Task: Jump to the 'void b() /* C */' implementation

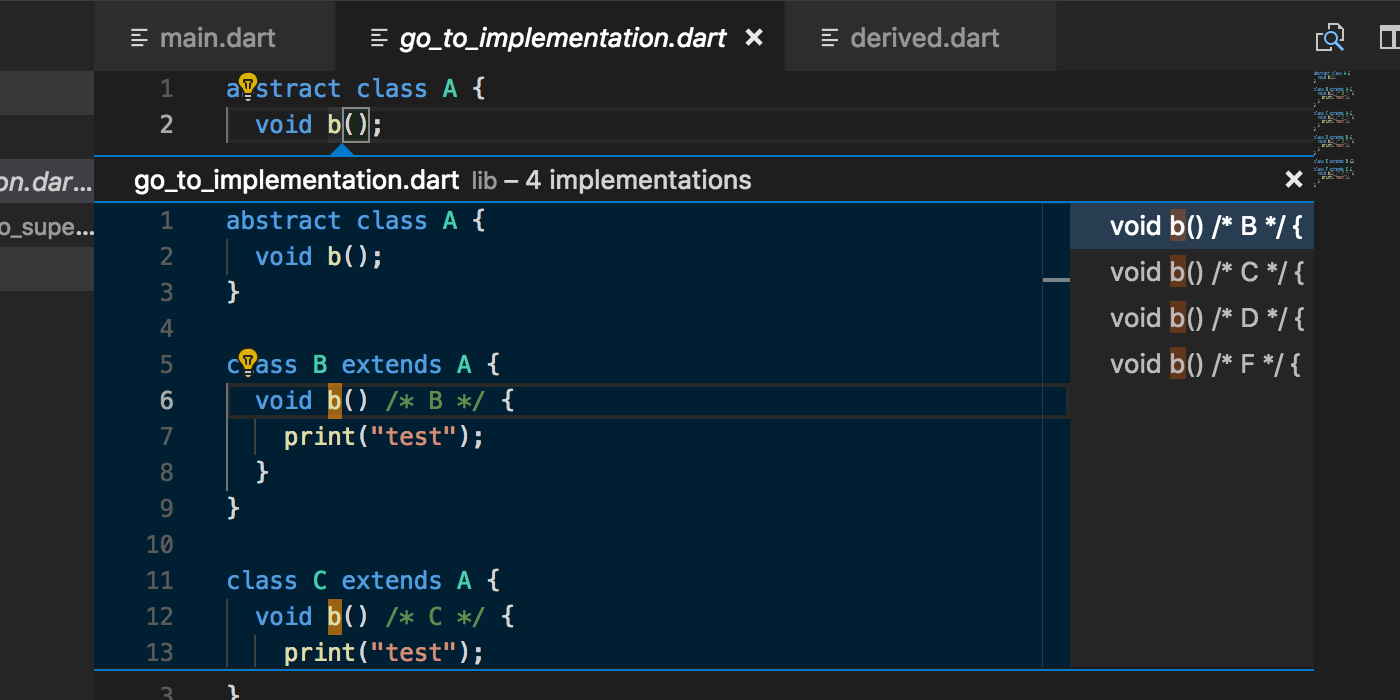Action: 1206,273
